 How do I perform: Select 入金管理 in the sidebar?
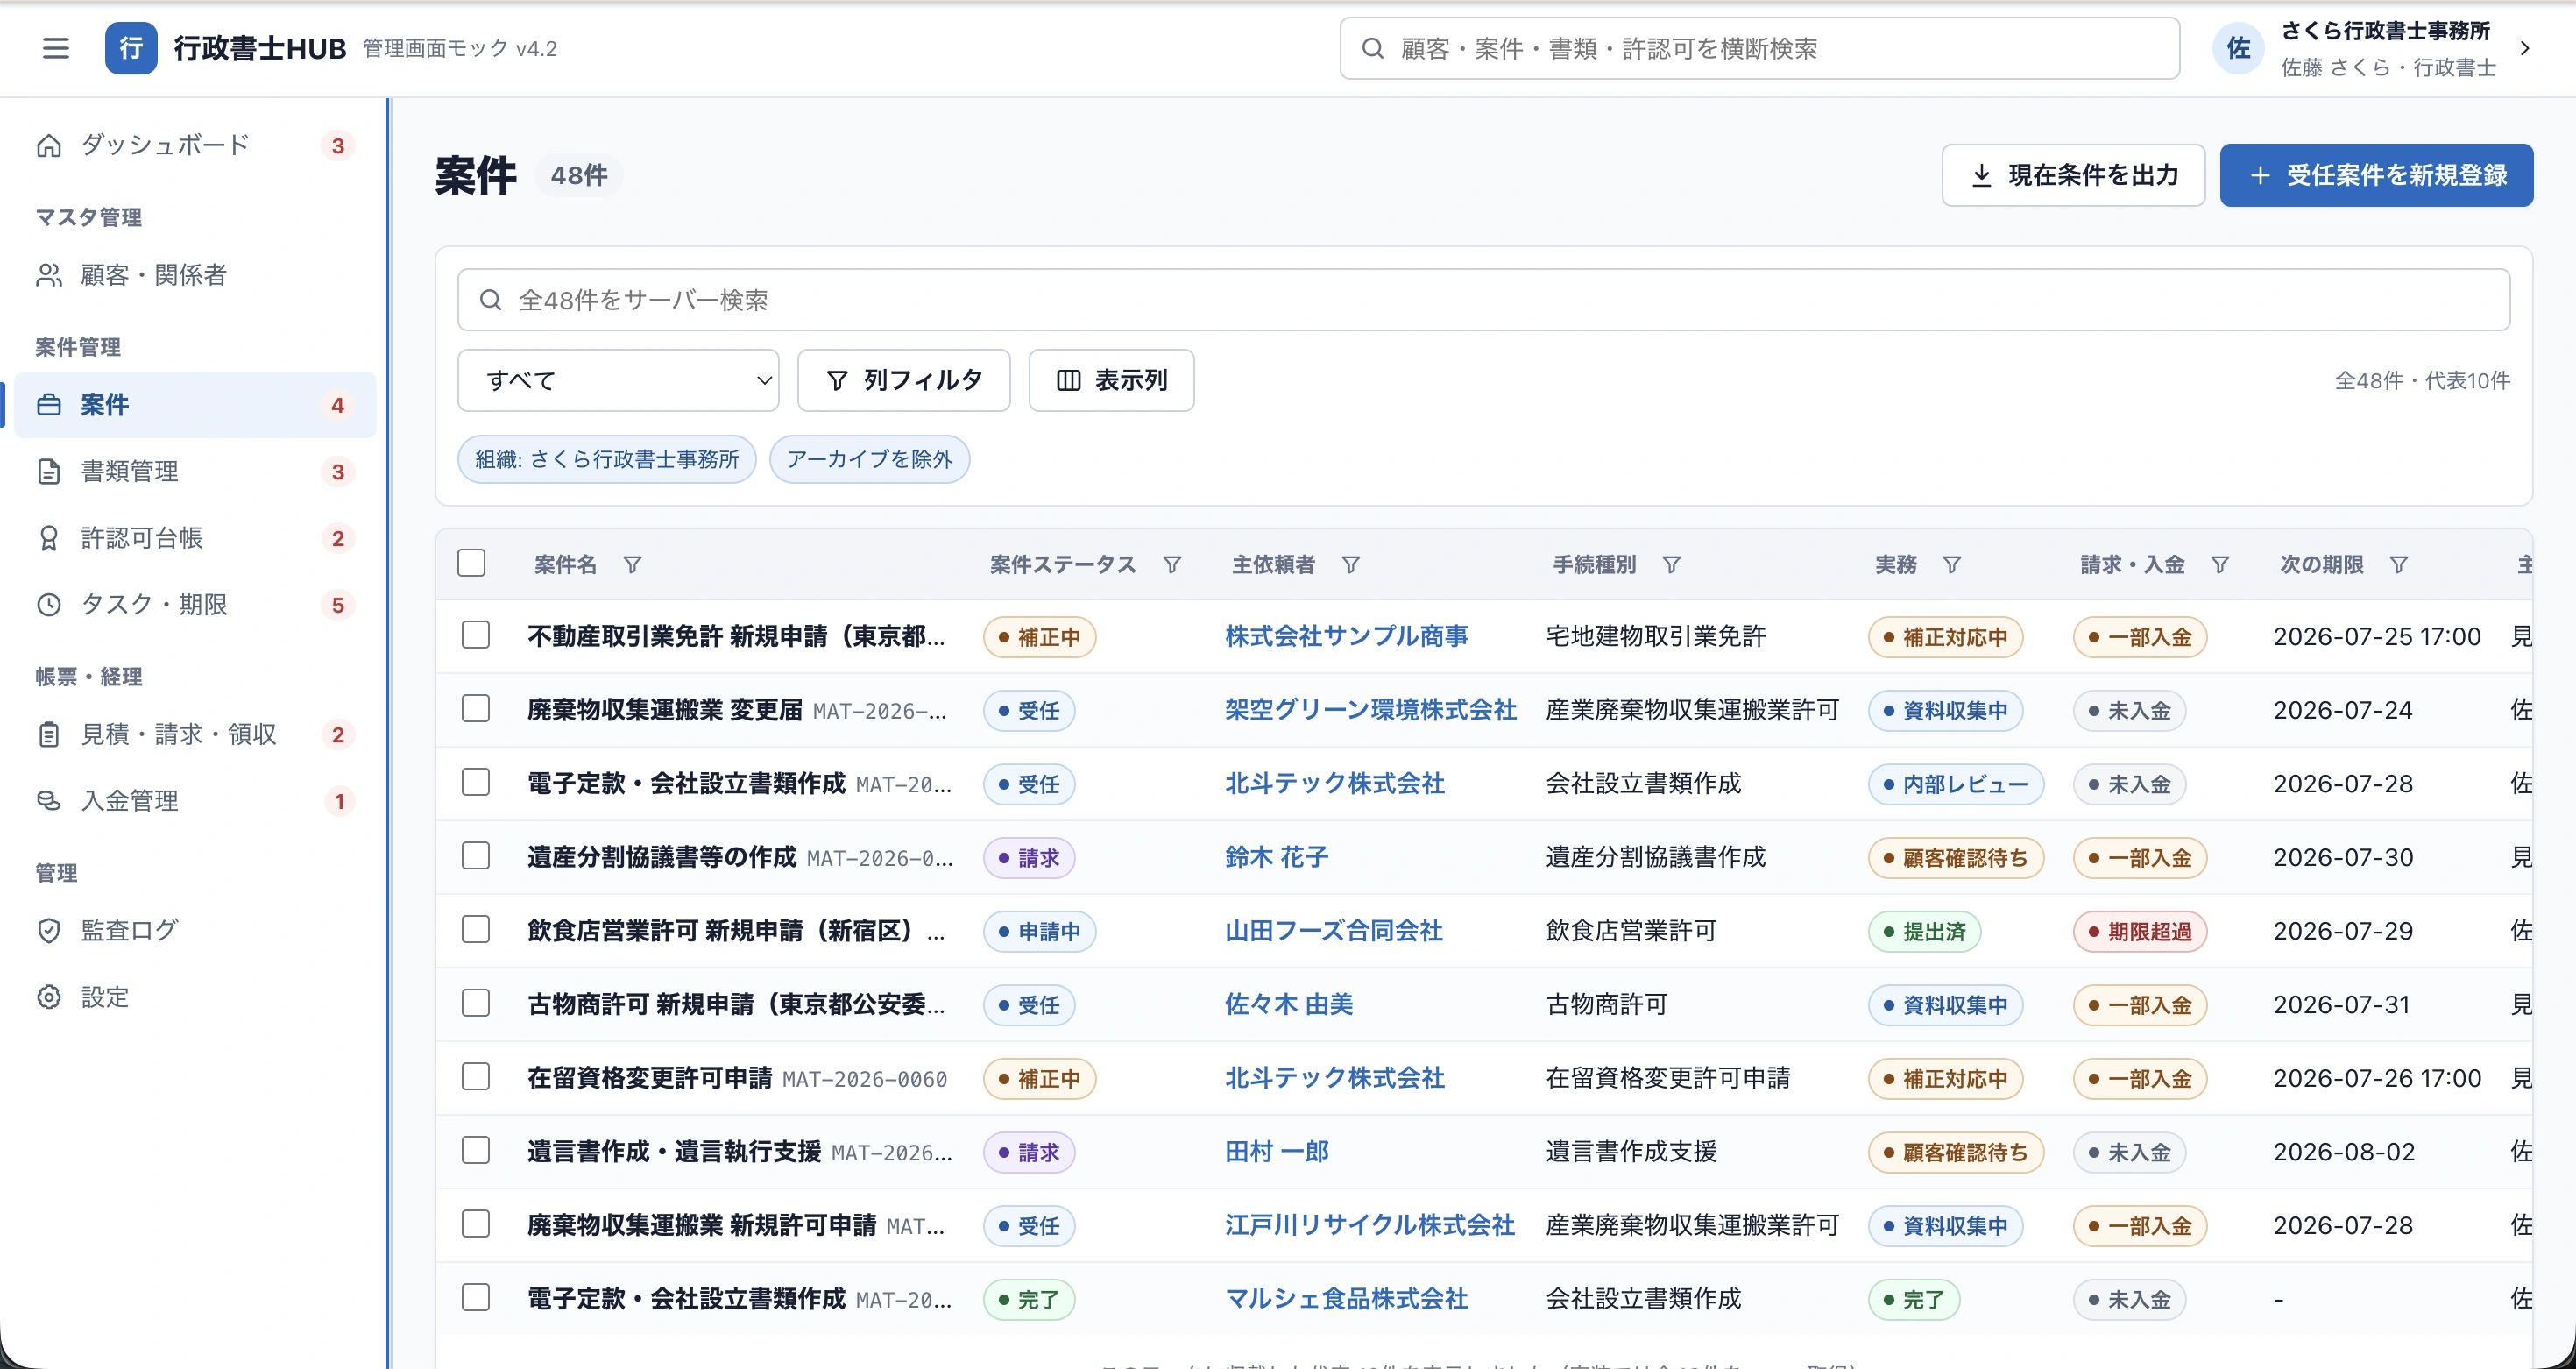pos(194,801)
